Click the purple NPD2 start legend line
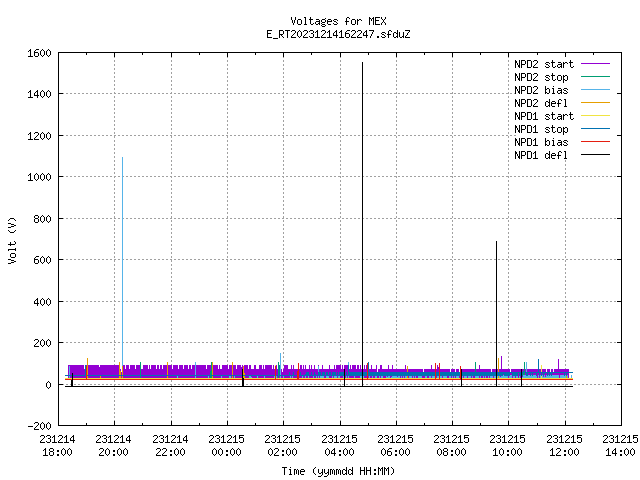640x480 pixels. (x=596, y=64)
